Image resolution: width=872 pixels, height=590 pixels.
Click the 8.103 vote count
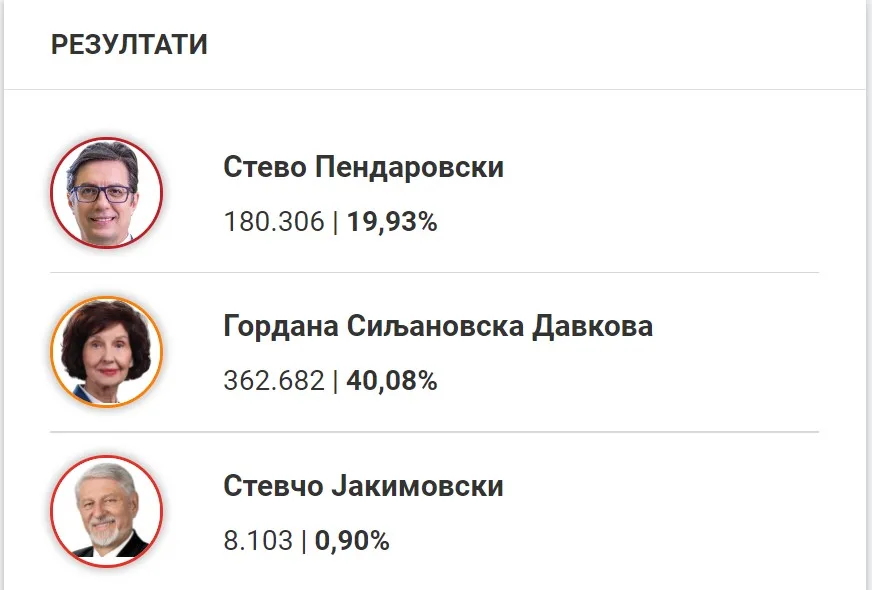[x=258, y=541]
